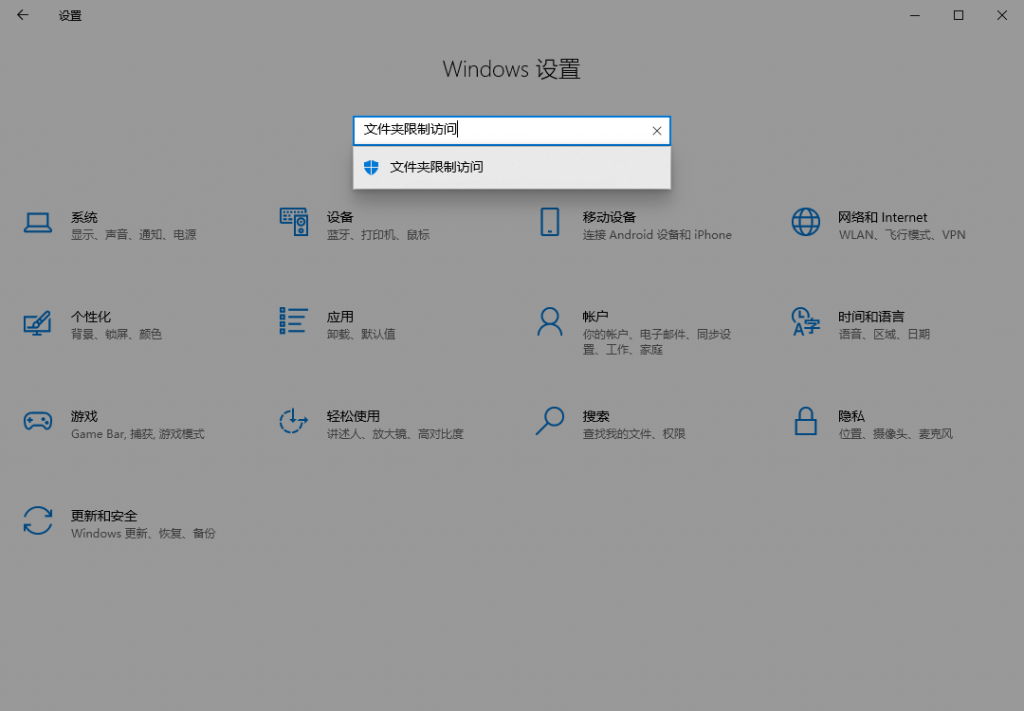The width and height of the screenshot is (1024, 711).
Task: Click text 语音、区域、日期
Action: [x=884, y=334]
